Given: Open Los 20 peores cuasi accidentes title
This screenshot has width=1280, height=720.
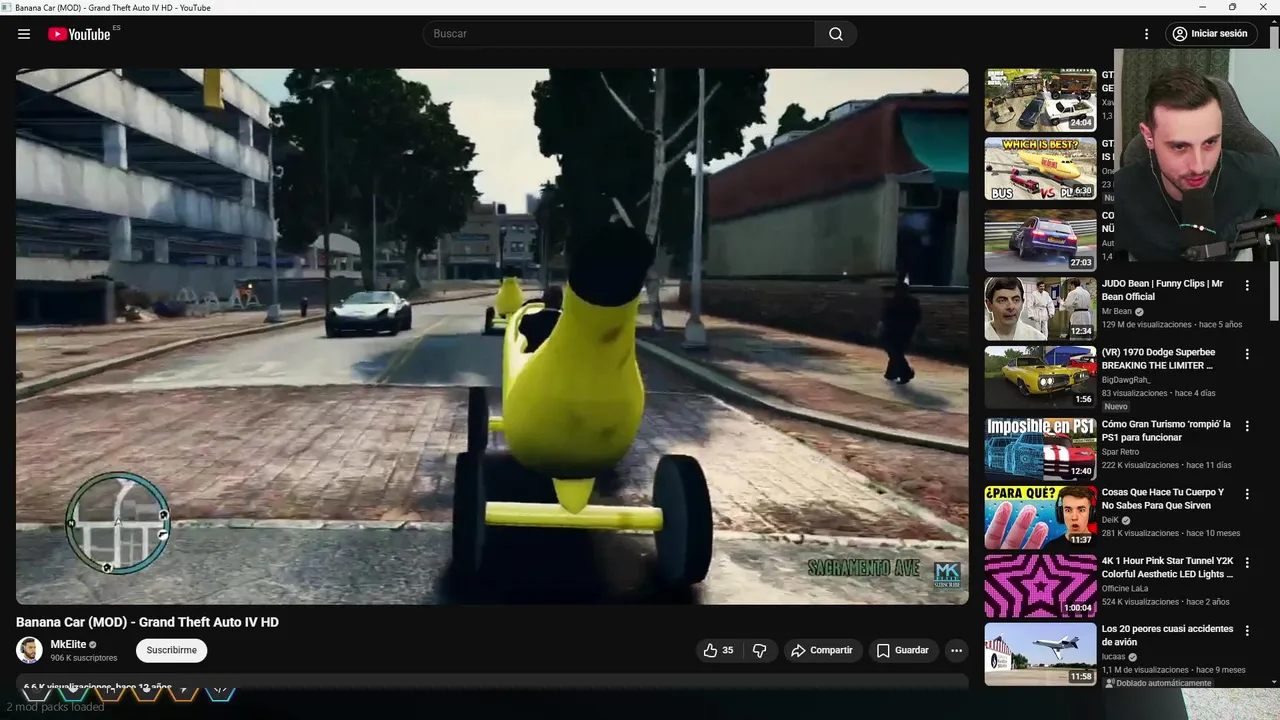Looking at the screenshot, I should coord(1168,635).
